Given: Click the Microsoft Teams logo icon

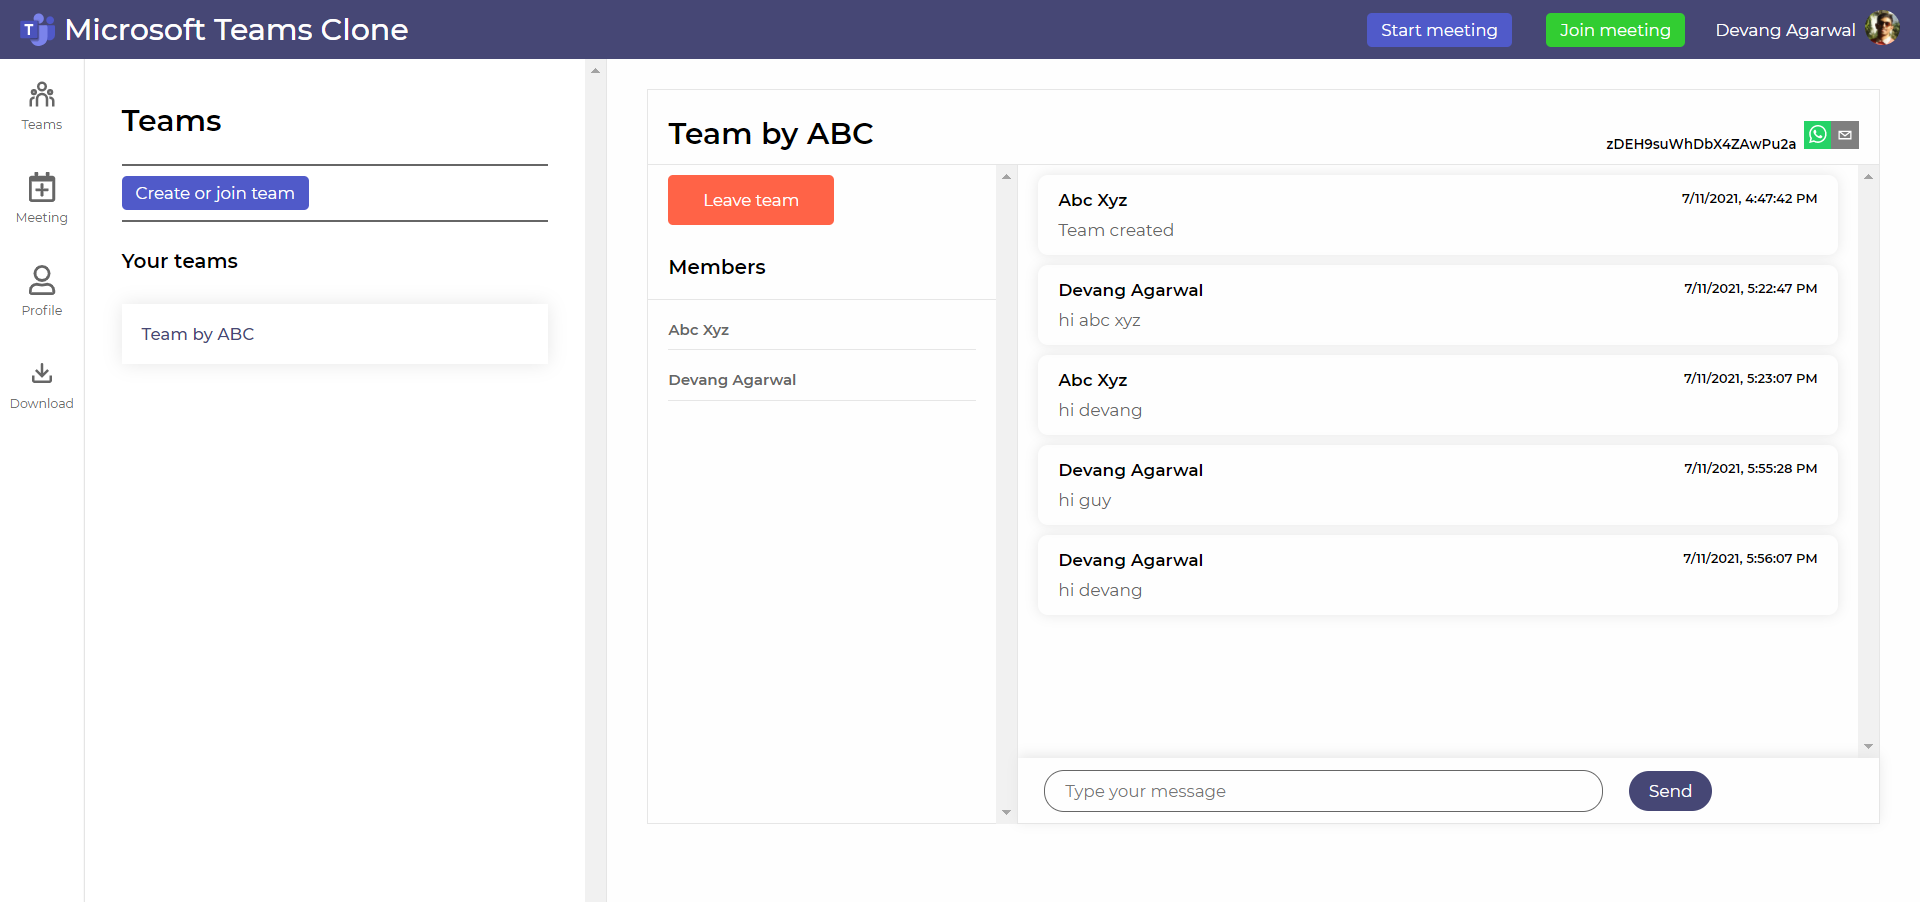Looking at the screenshot, I should point(37,30).
